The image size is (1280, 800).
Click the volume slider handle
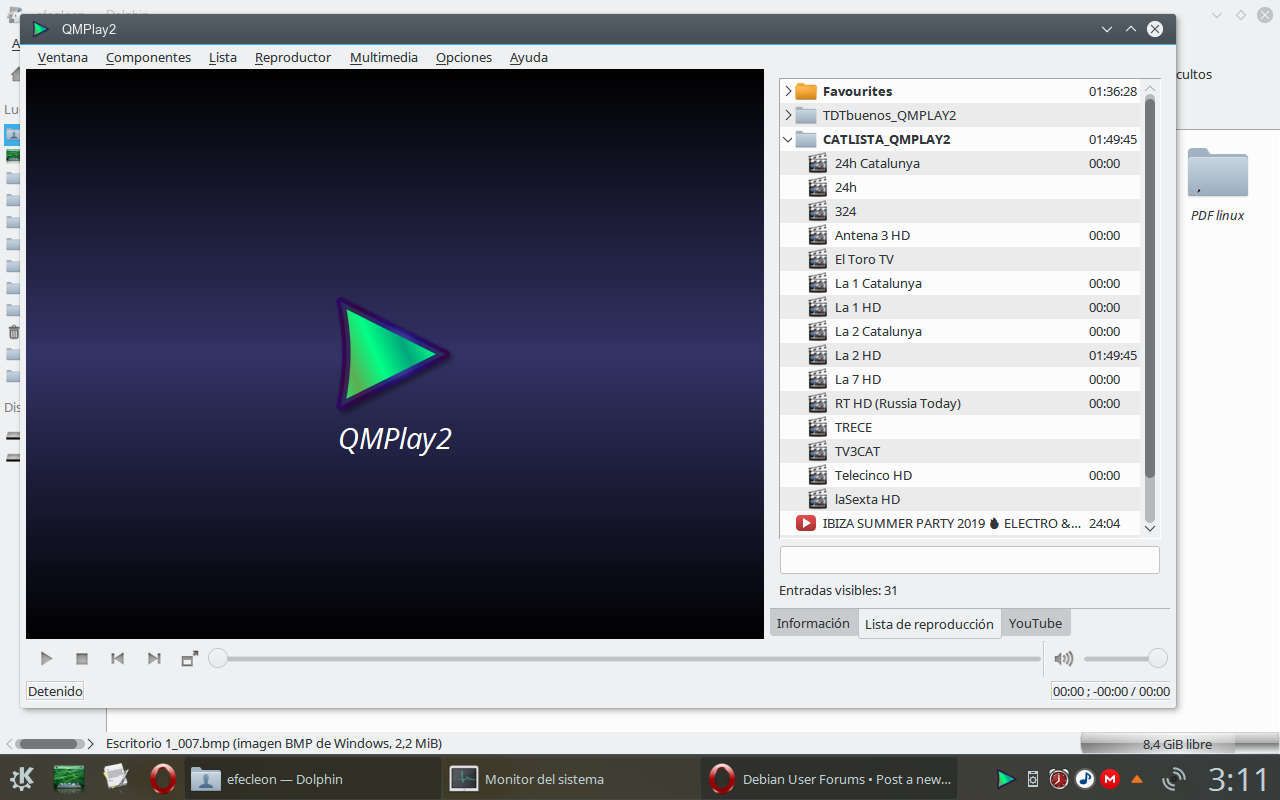pyautogui.click(x=1157, y=658)
